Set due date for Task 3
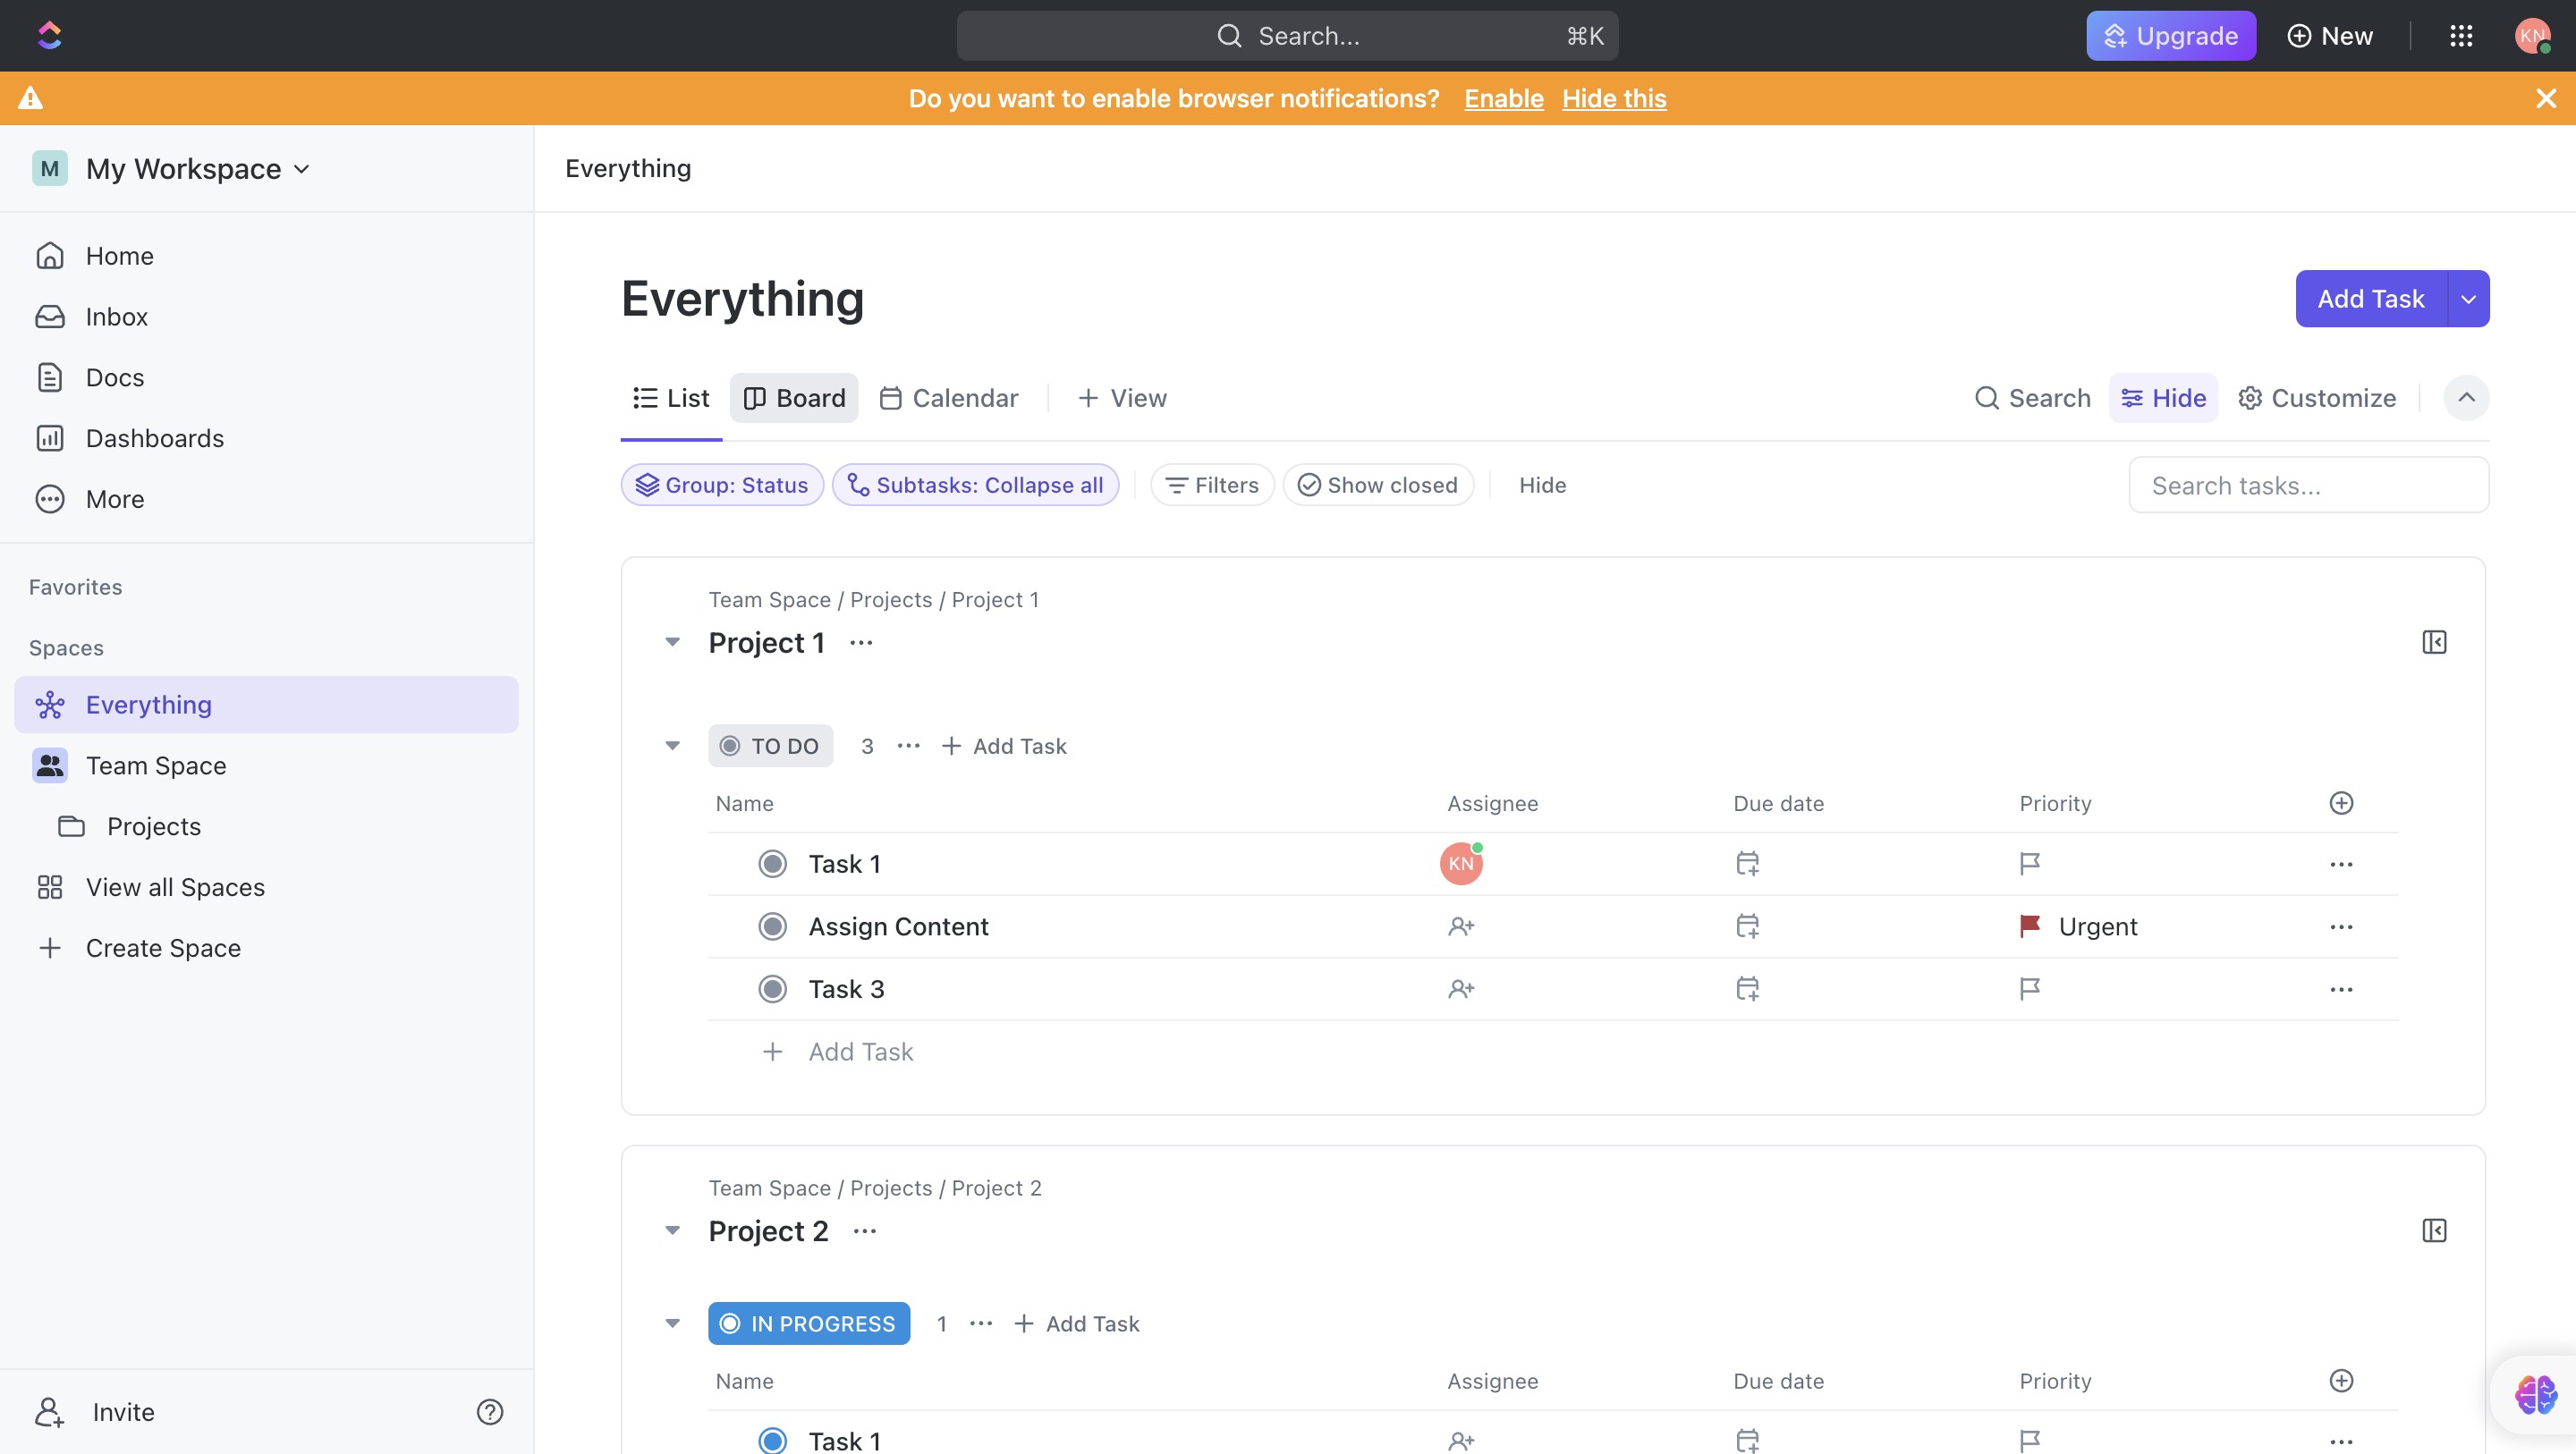 1747,989
